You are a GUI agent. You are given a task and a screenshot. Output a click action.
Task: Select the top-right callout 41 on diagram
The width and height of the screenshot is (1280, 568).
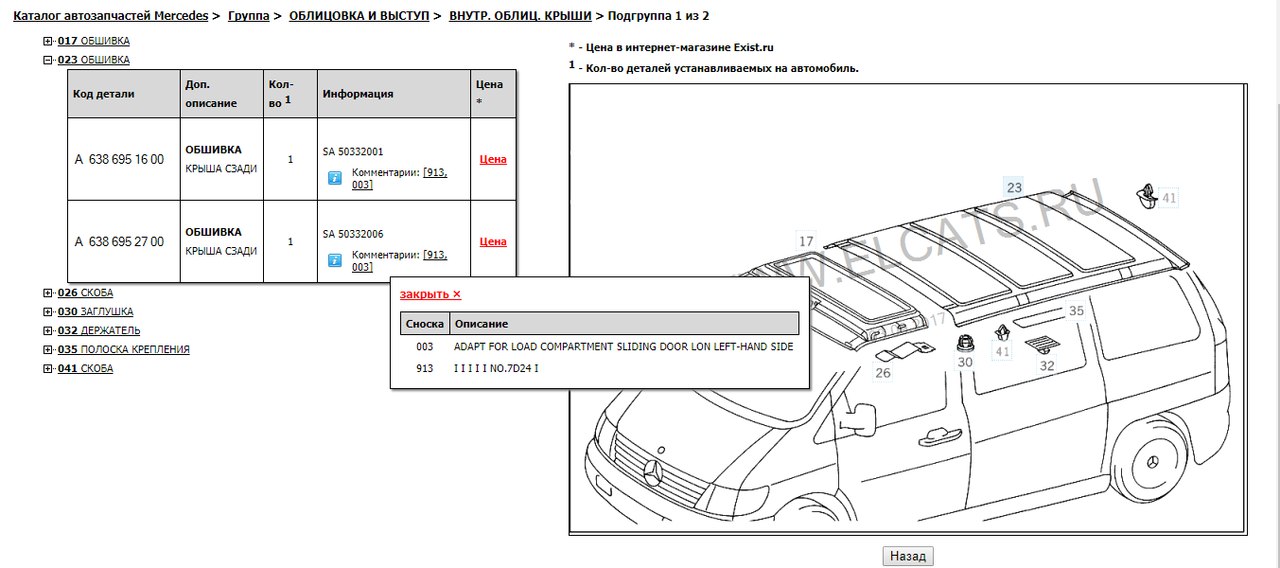(1169, 198)
